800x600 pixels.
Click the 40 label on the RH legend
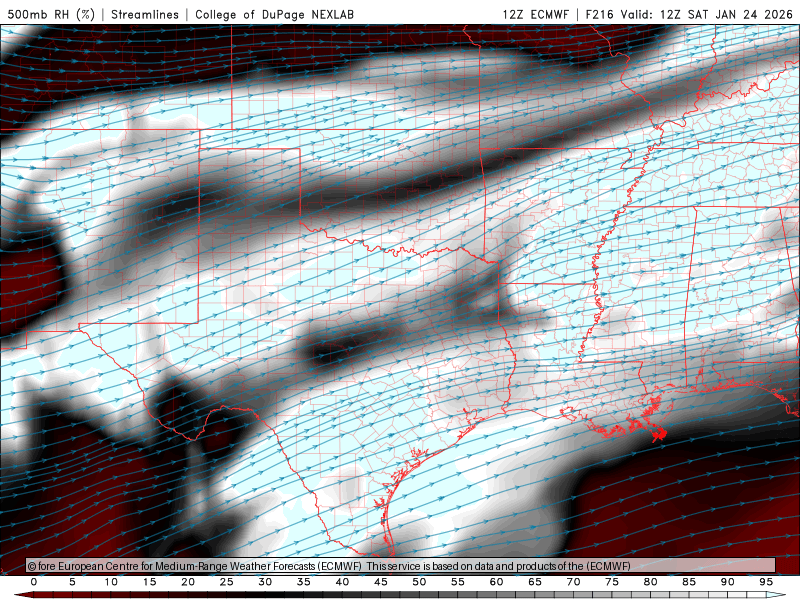(x=342, y=582)
